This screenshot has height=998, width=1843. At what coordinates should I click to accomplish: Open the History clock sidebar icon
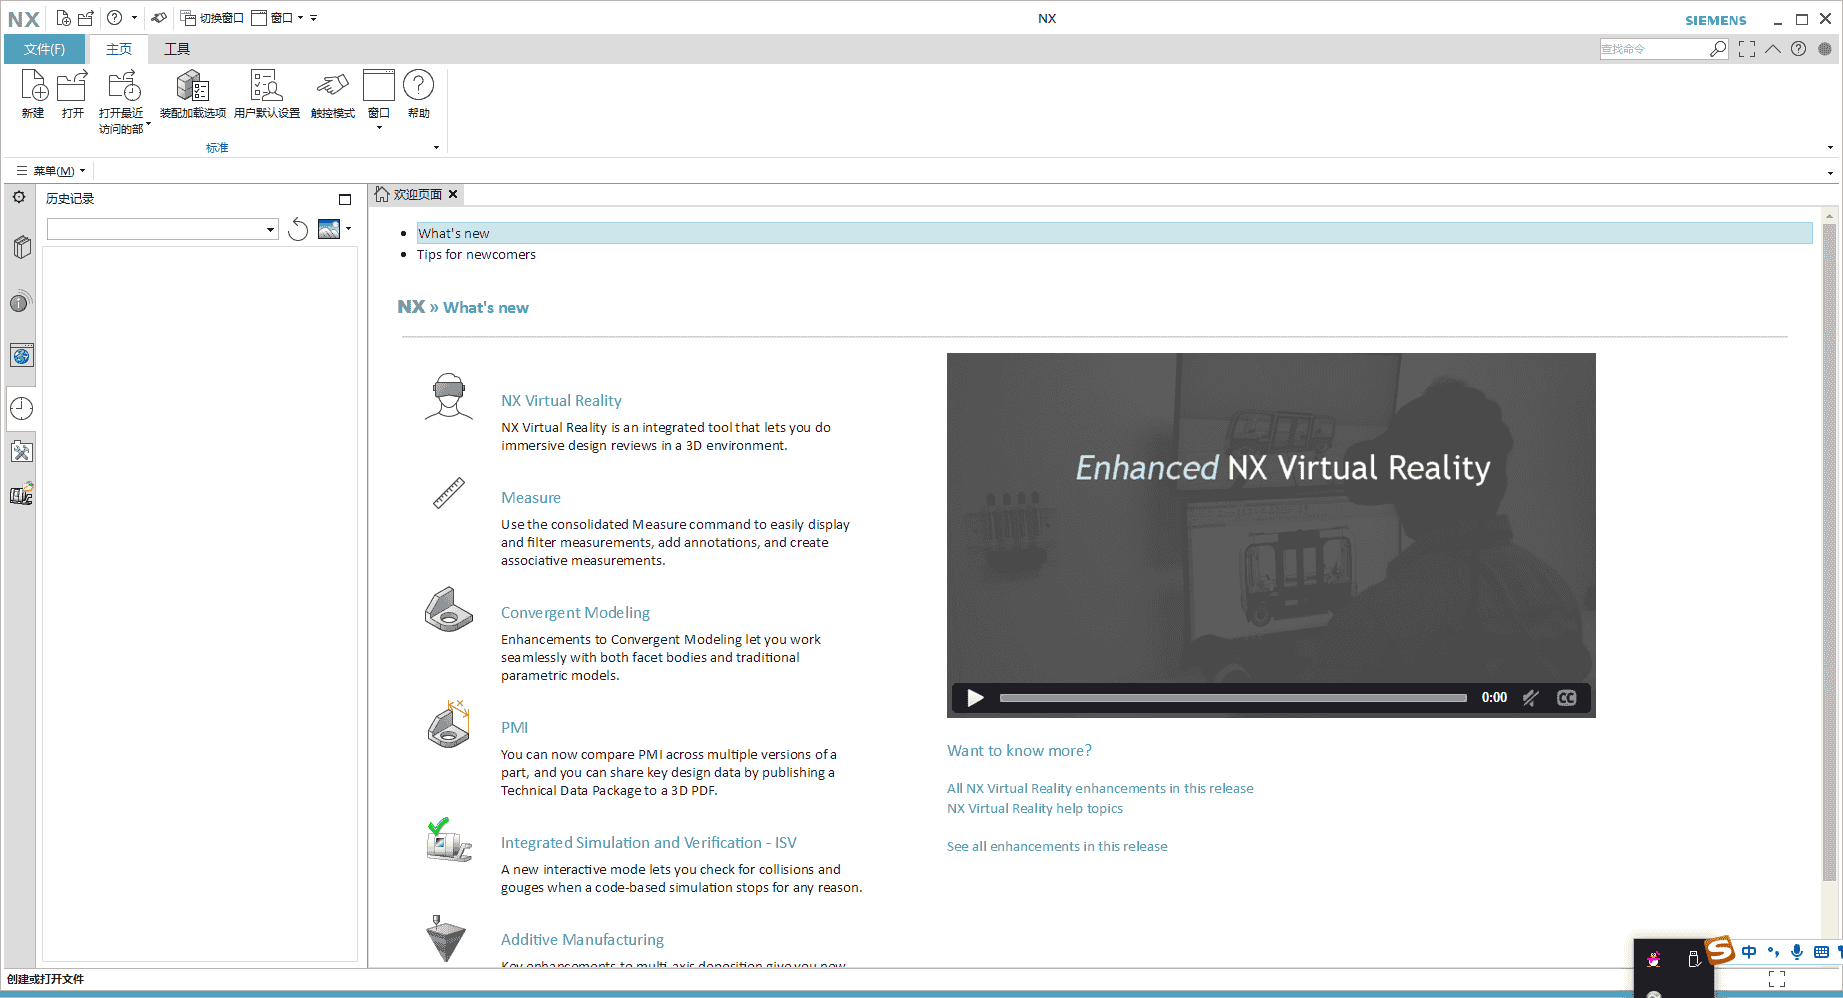click(21, 408)
